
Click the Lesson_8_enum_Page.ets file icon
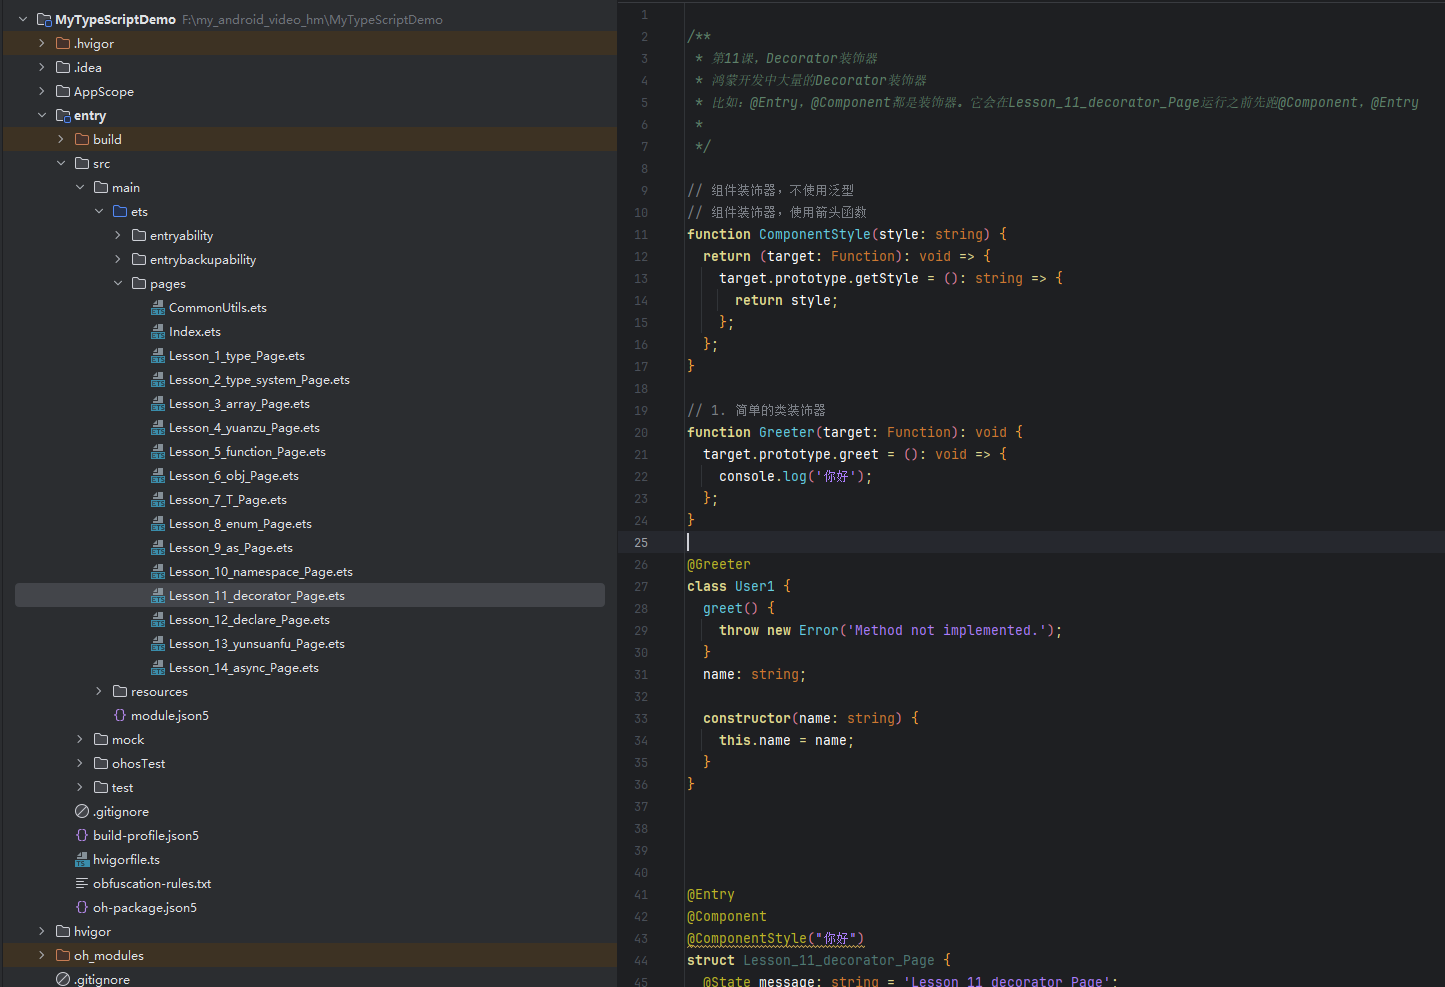tap(158, 523)
